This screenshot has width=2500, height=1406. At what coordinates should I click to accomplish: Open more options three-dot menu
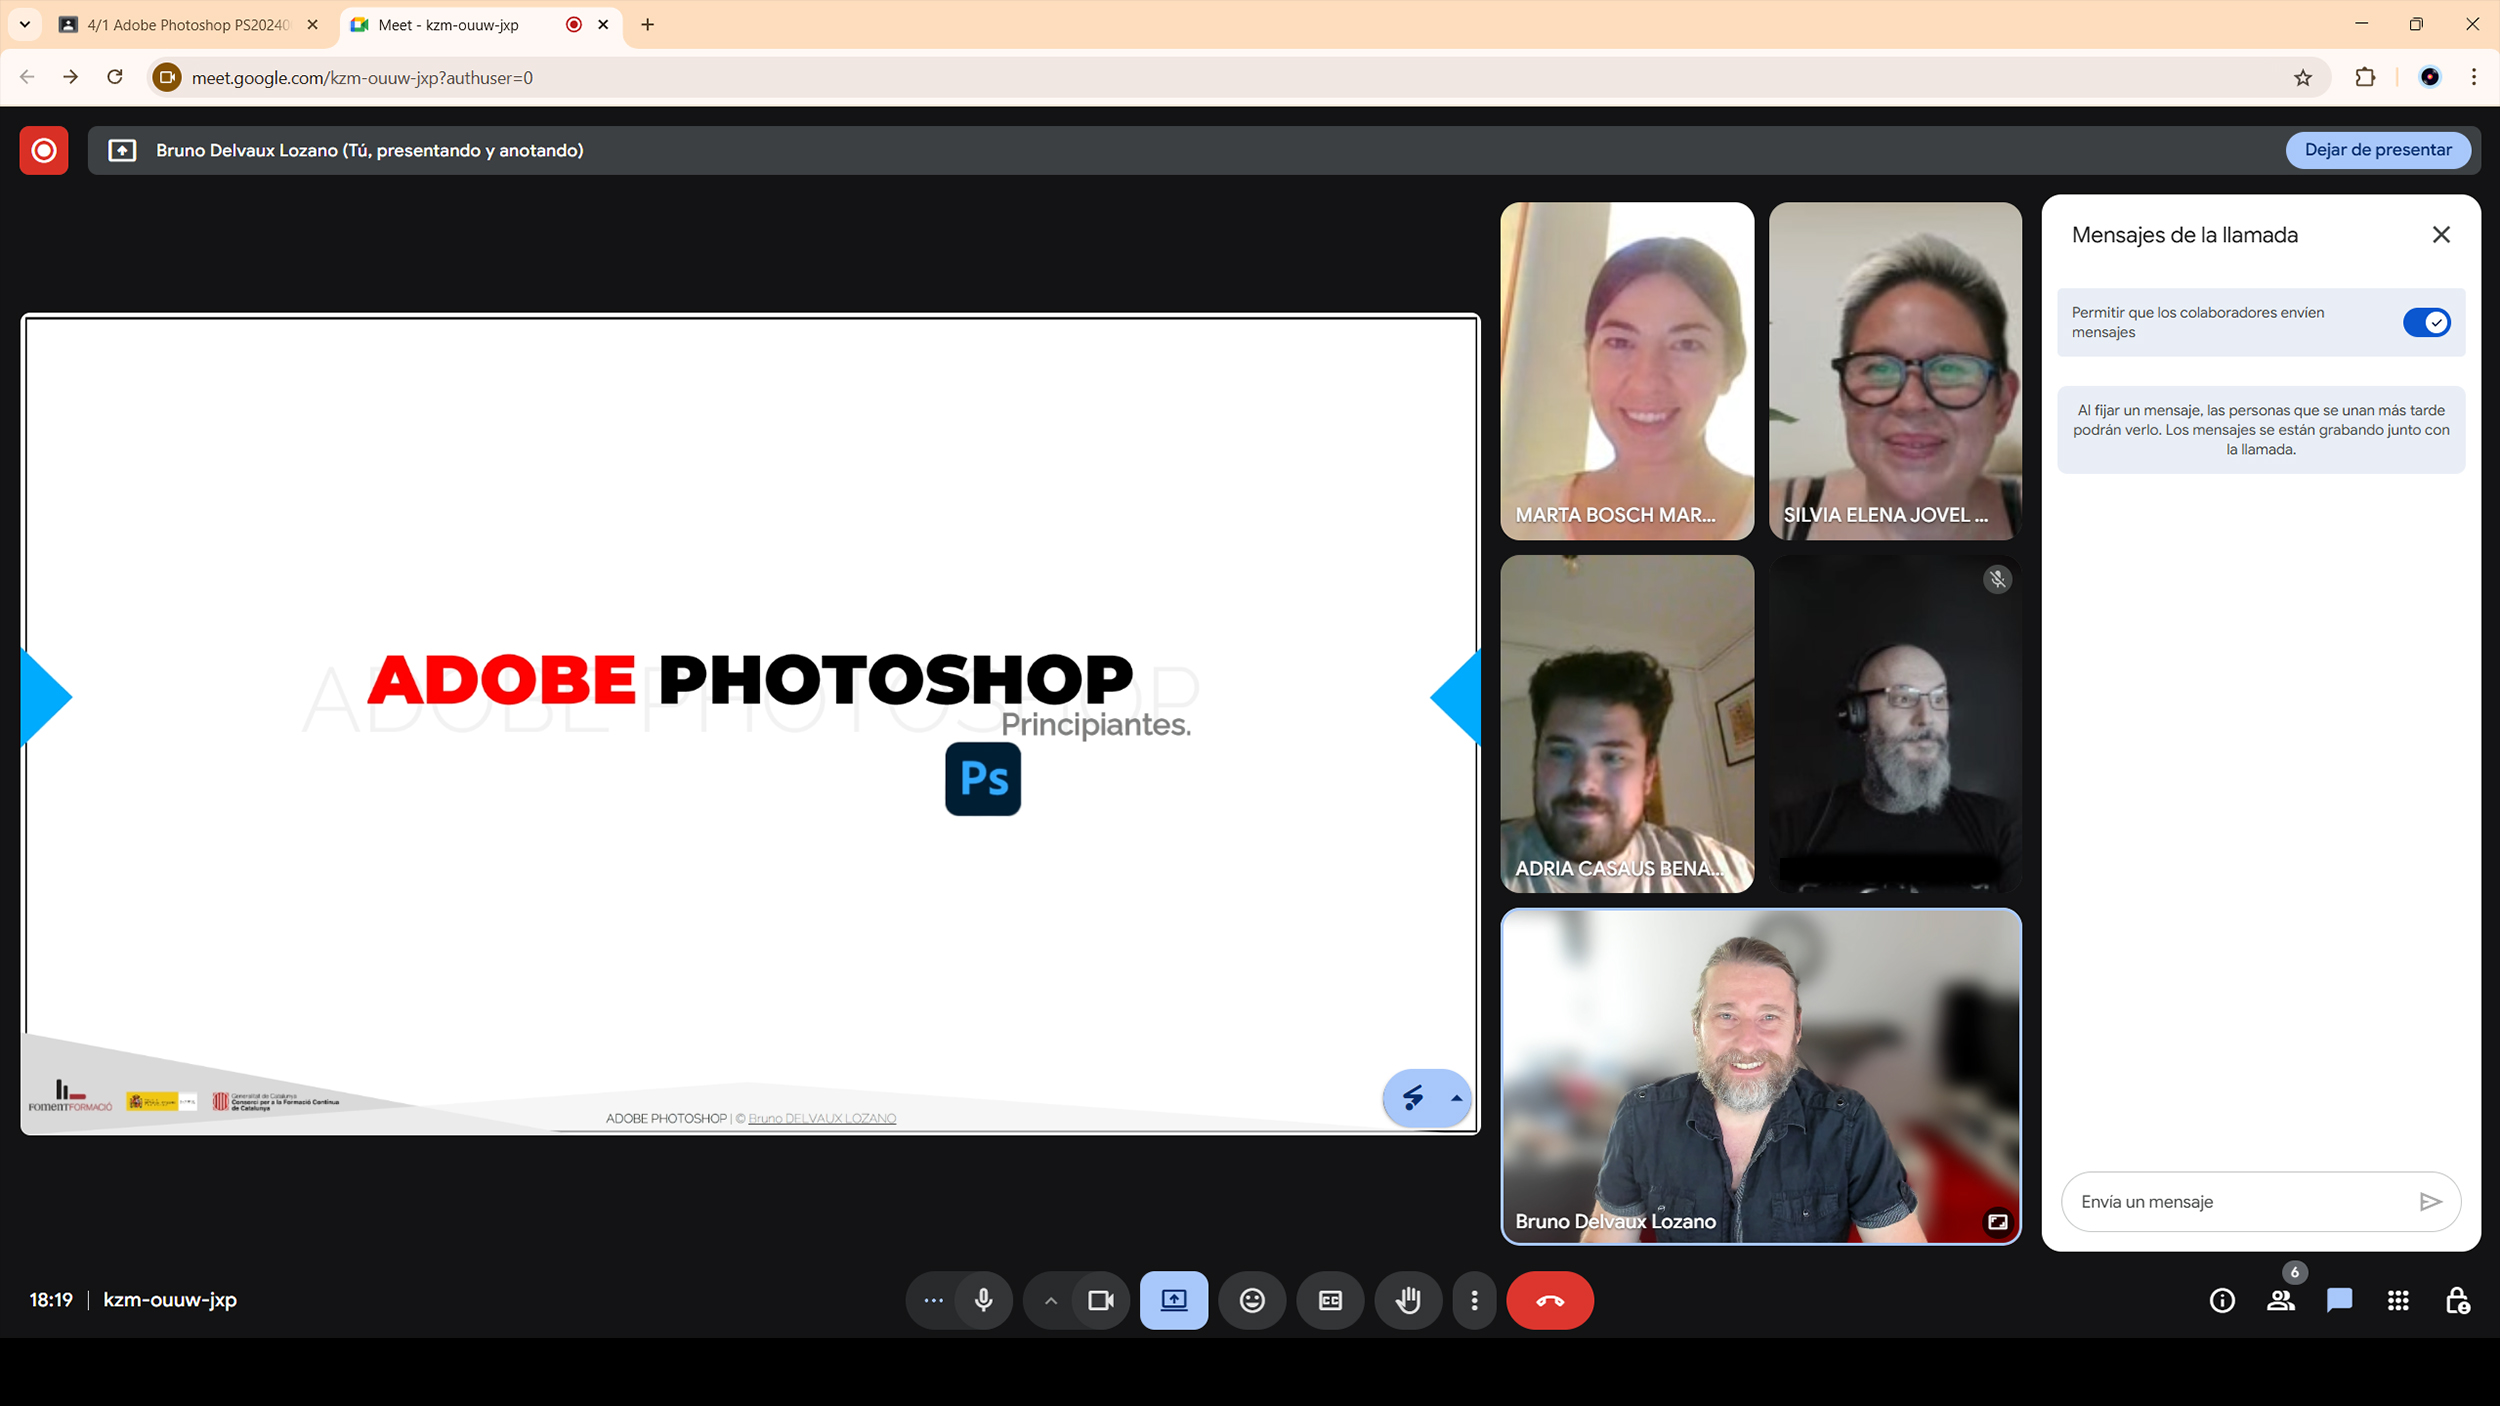pyautogui.click(x=1474, y=1300)
